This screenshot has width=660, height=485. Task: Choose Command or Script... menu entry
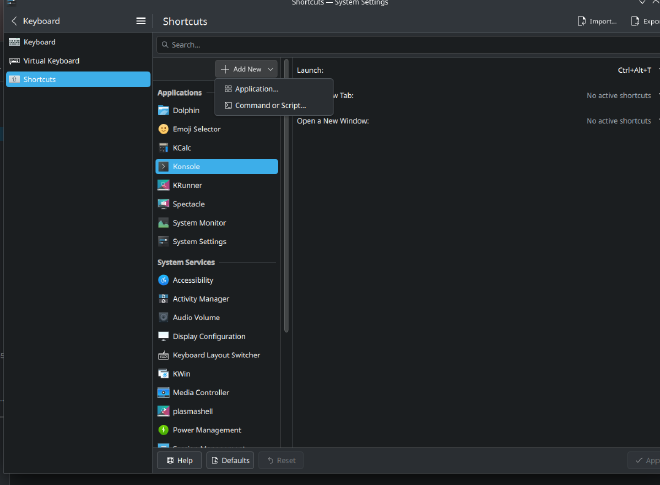pos(270,105)
